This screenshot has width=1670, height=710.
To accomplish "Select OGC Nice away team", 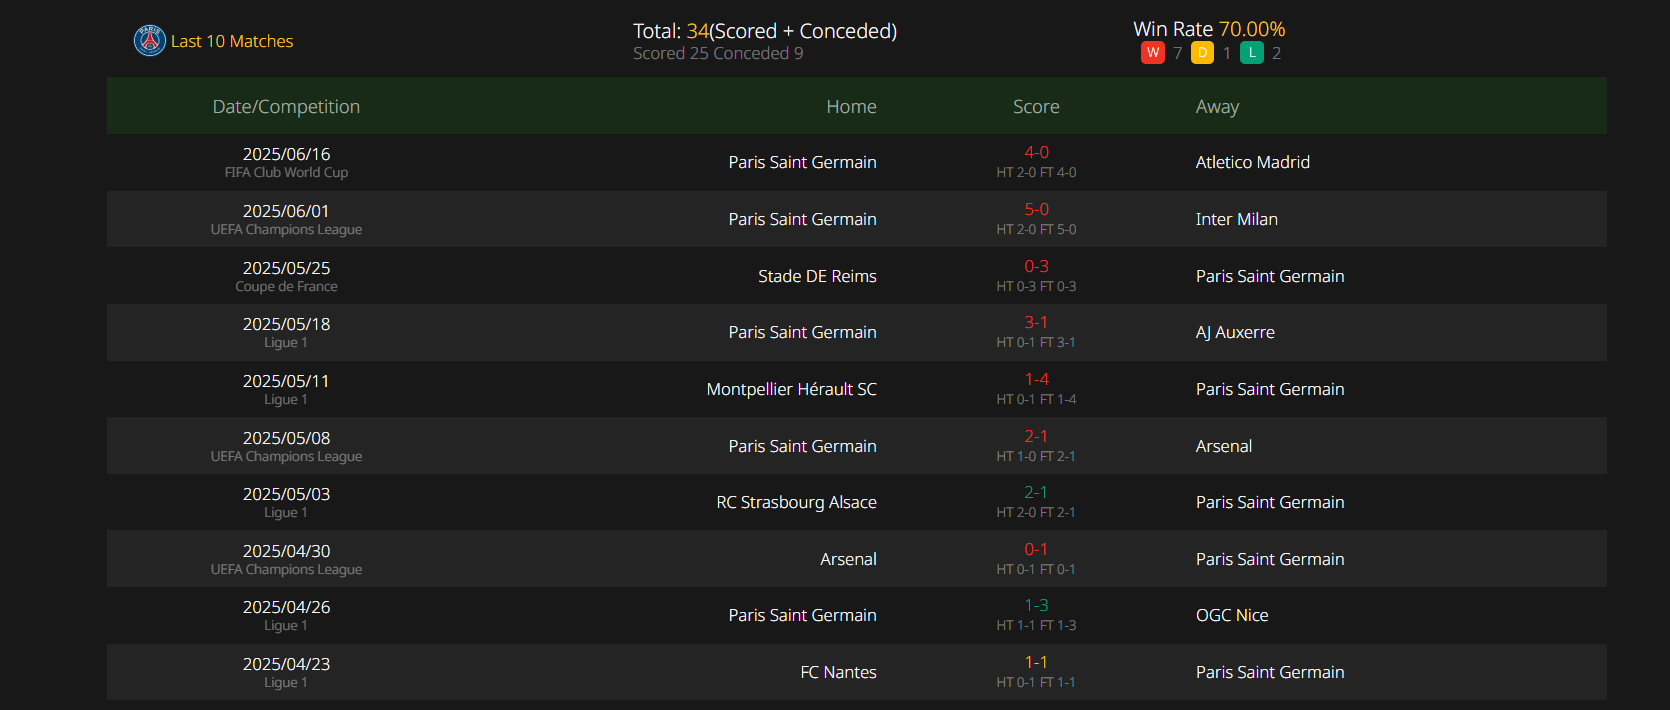I will pyautogui.click(x=1232, y=615).
